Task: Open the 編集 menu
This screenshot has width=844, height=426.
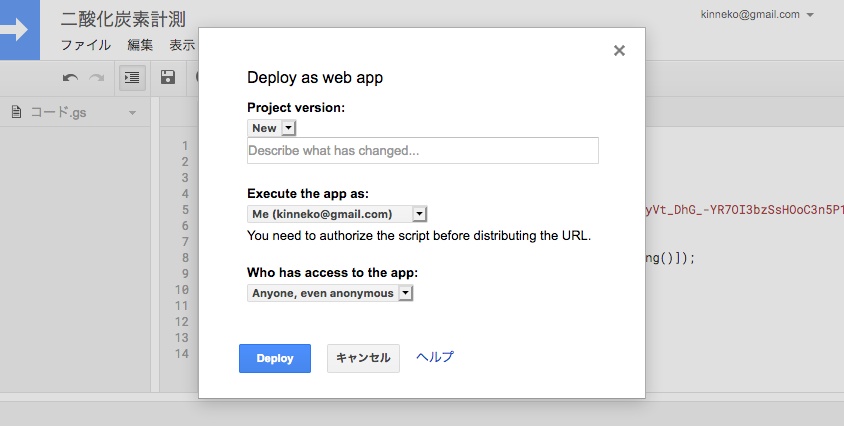Action: pos(140,45)
